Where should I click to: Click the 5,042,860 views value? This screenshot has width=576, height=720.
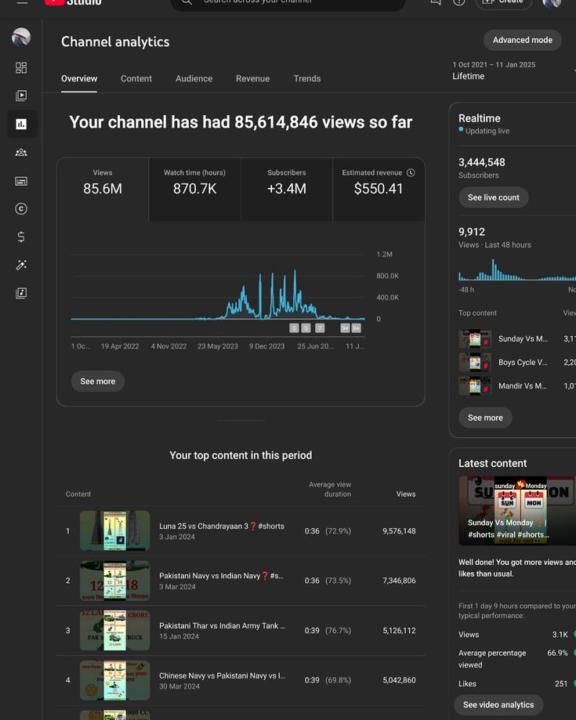399,680
